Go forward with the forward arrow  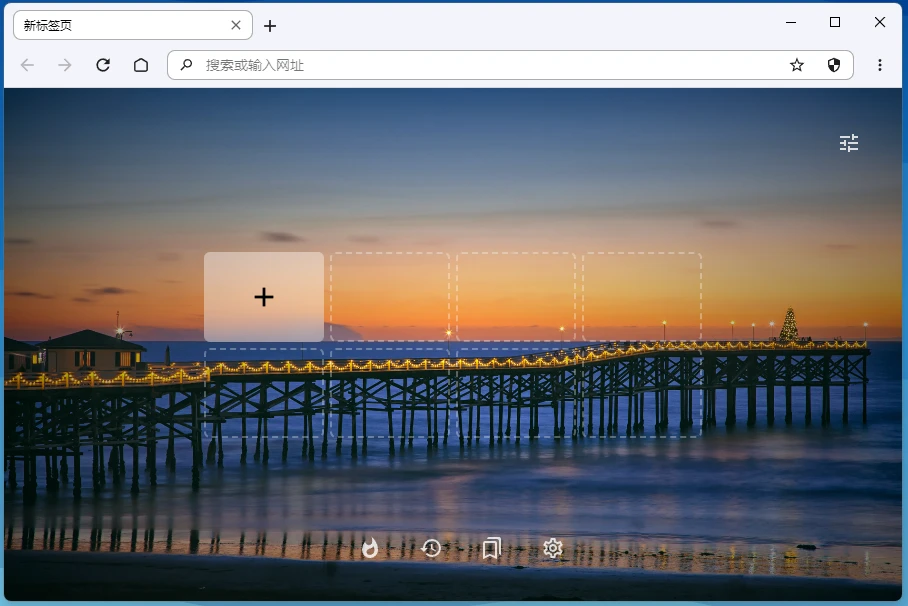click(x=65, y=65)
